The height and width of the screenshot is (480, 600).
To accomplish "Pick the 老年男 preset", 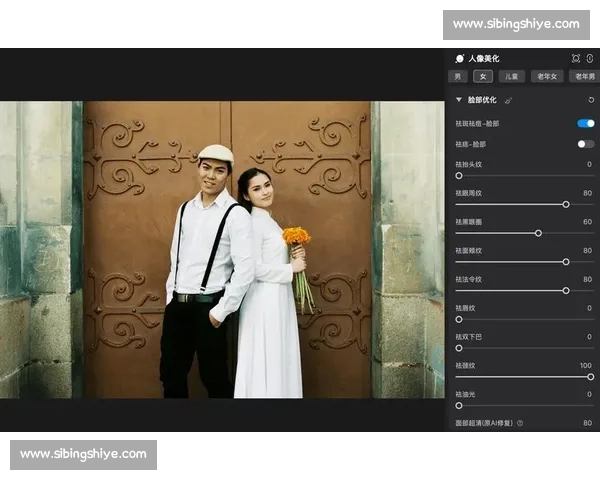I will click(x=583, y=76).
